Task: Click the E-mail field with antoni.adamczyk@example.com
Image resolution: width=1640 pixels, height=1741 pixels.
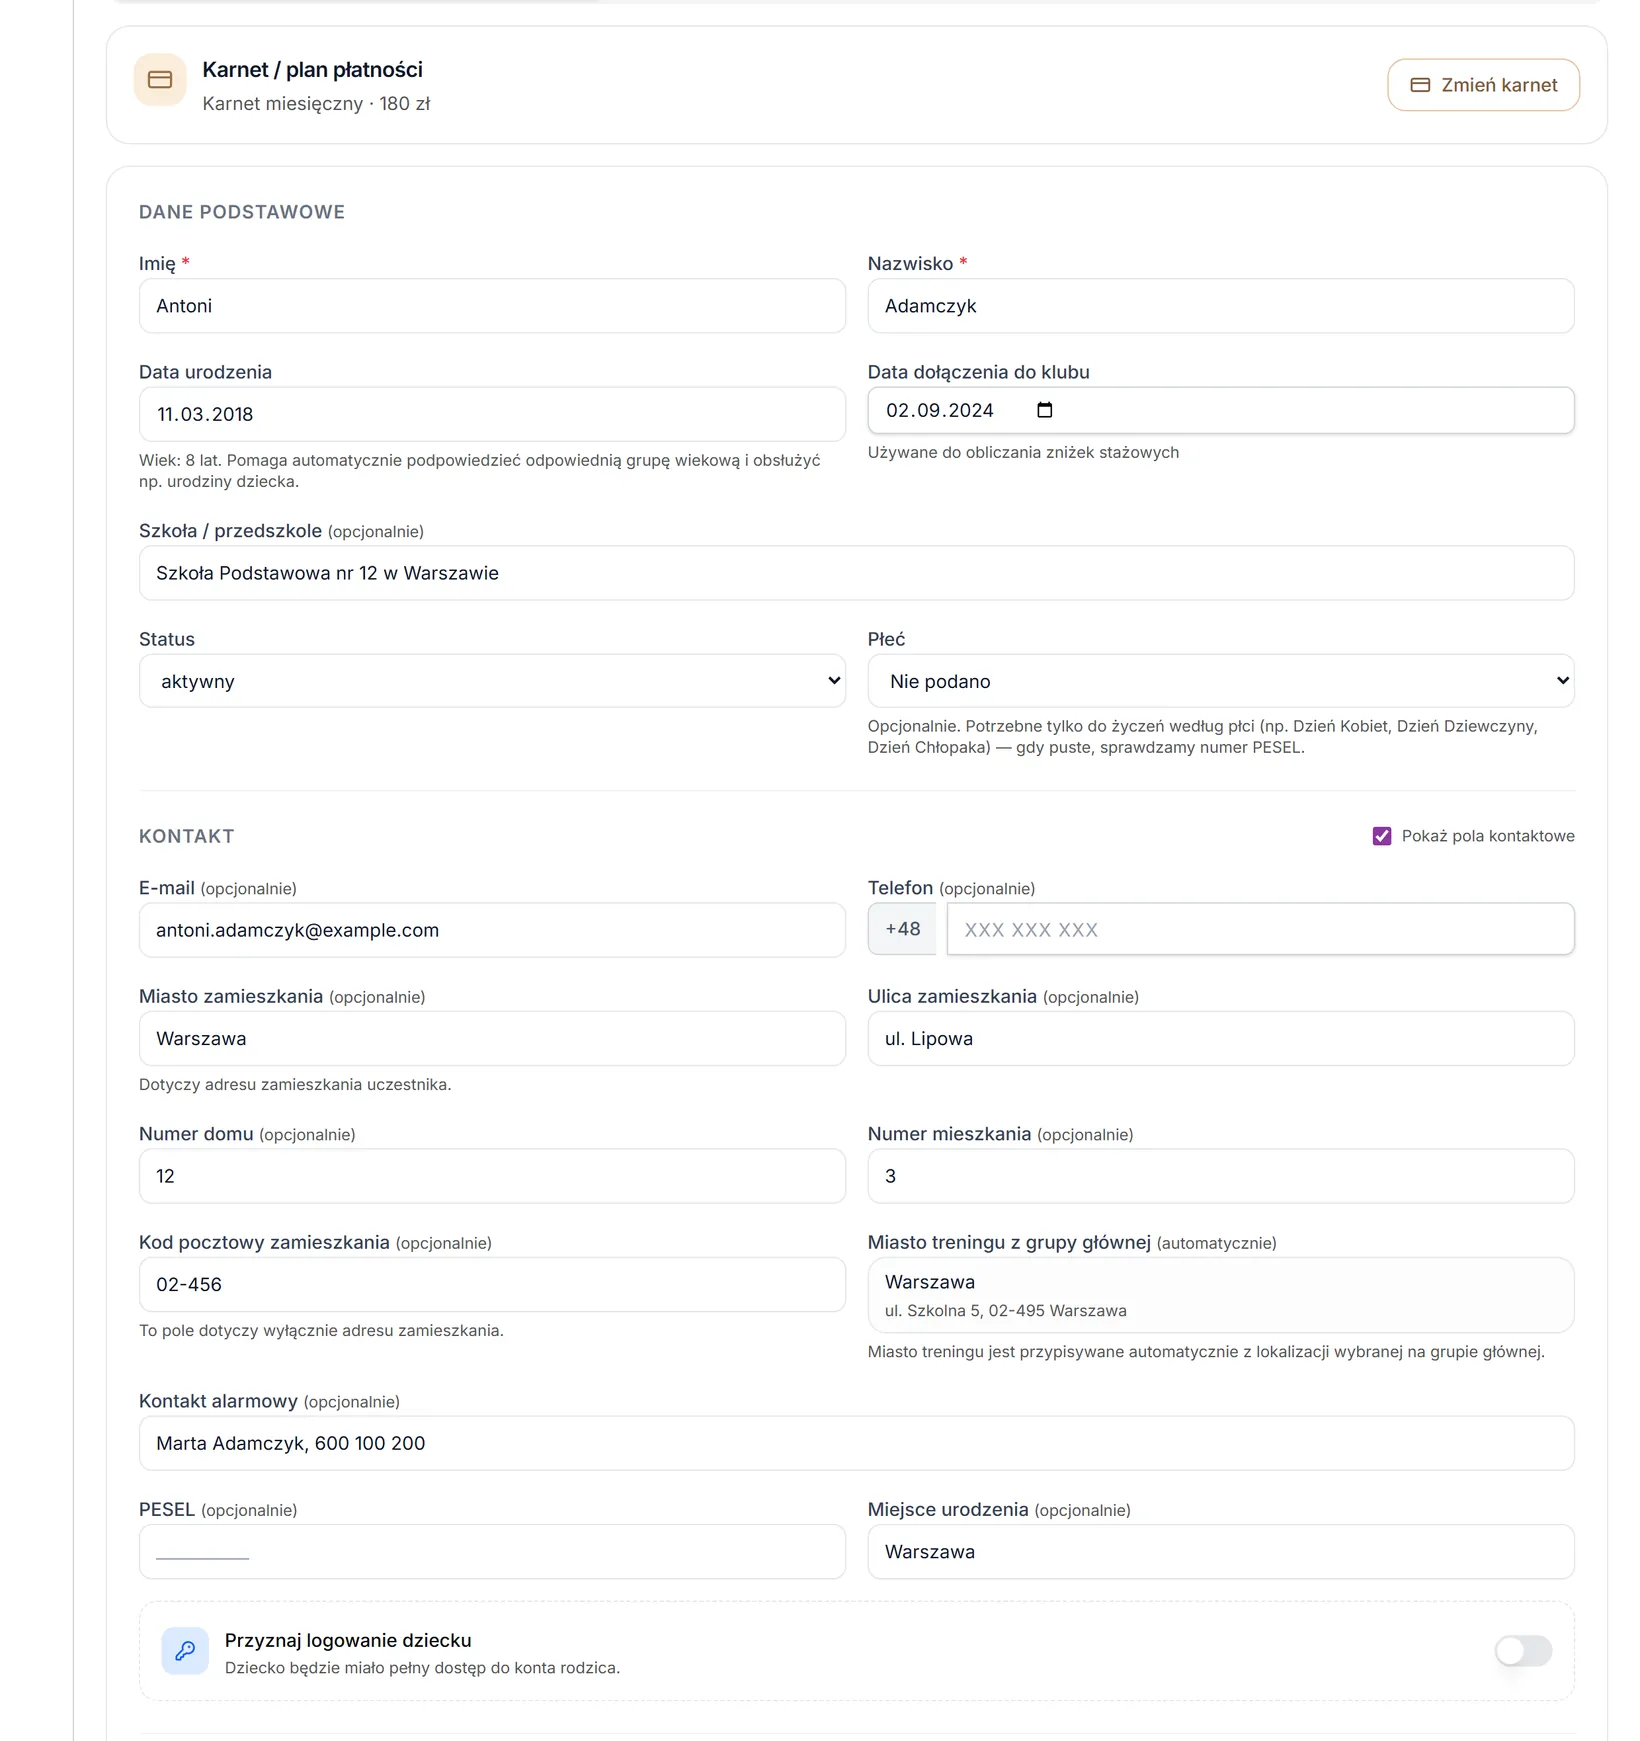Action: point(492,930)
